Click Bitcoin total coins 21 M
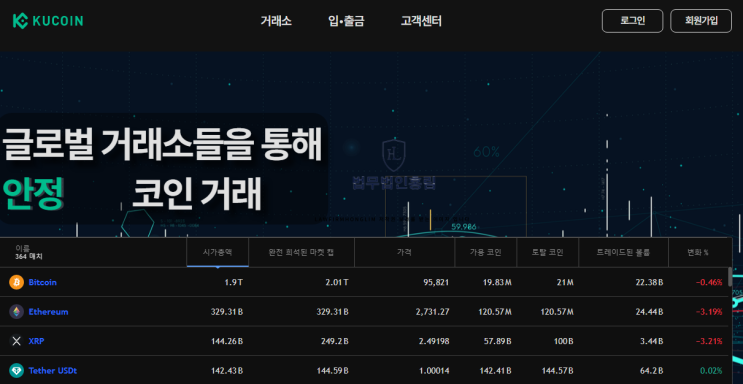 [x=565, y=283]
